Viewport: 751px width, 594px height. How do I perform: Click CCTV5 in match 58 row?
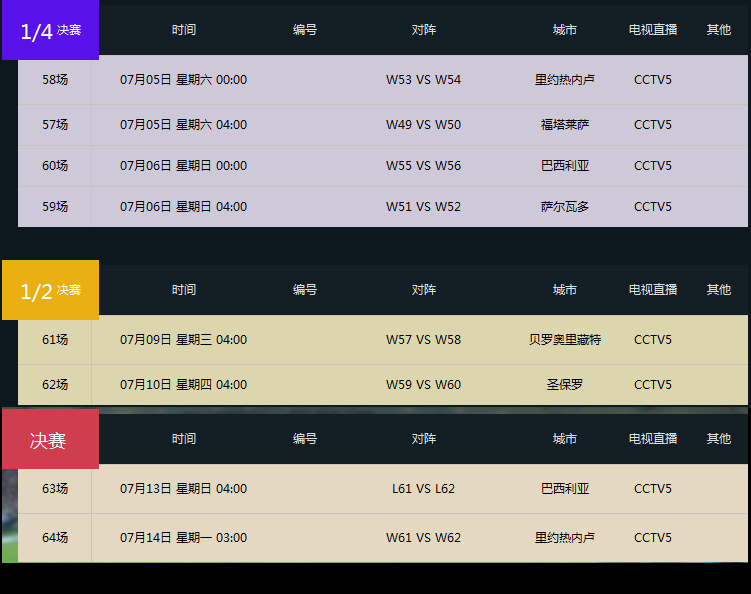click(653, 80)
